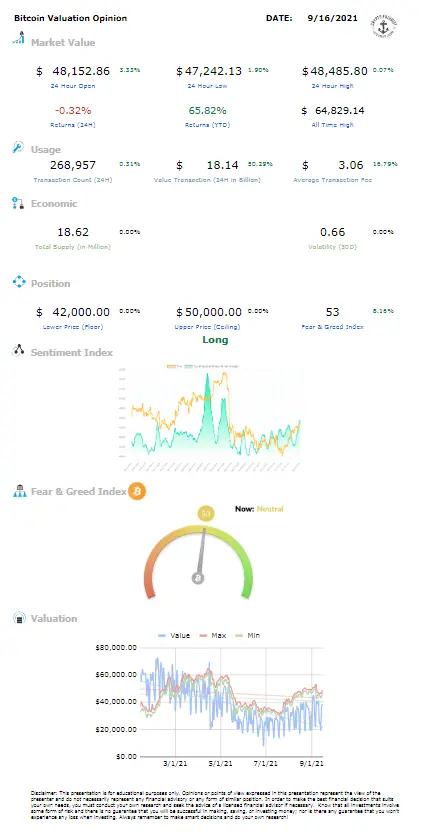Click the 18.14 value transaction figure
The image size is (429, 831).
point(223,165)
